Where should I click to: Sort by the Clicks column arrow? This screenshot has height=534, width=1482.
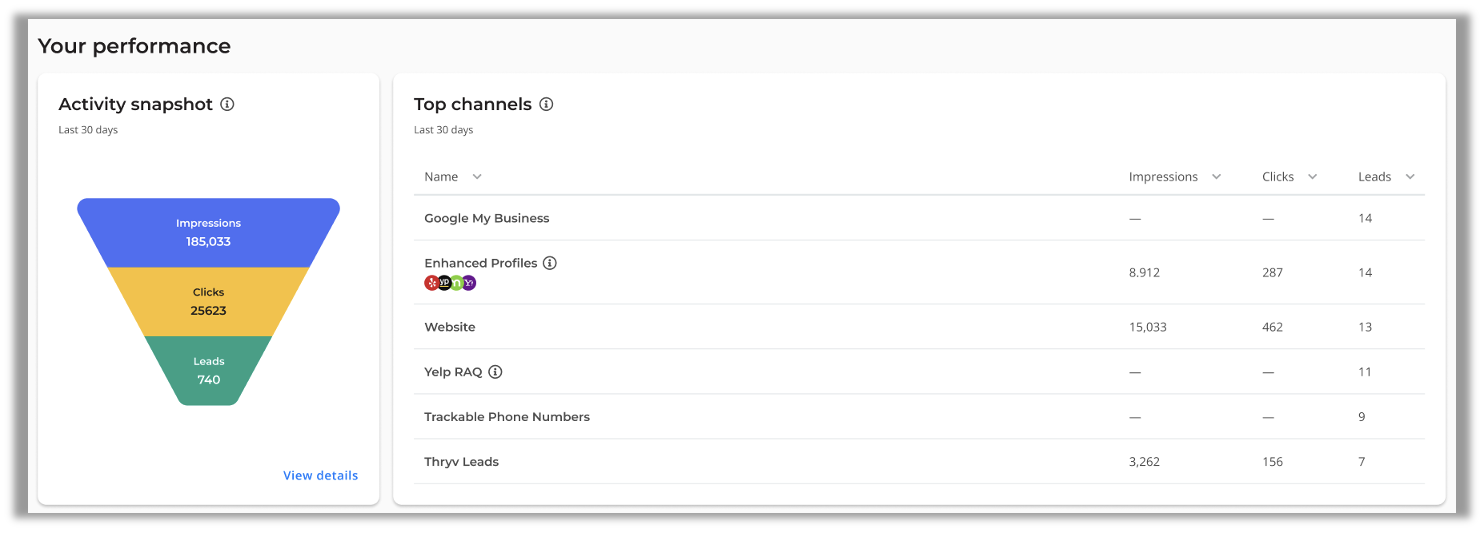(x=1312, y=177)
